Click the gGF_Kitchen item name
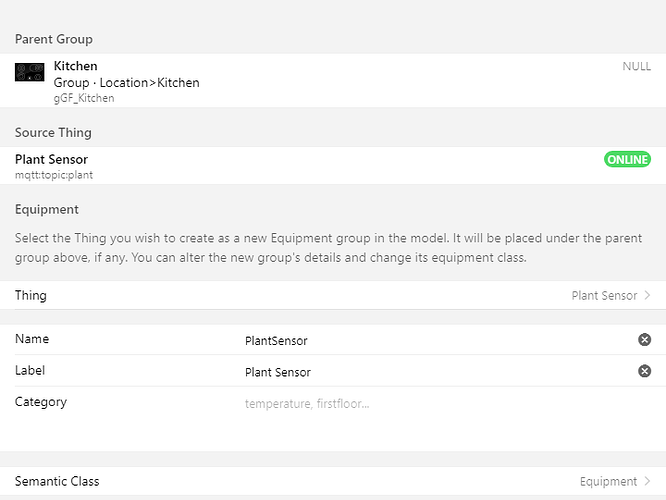This screenshot has width=666, height=500. click(x=84, y=98)
